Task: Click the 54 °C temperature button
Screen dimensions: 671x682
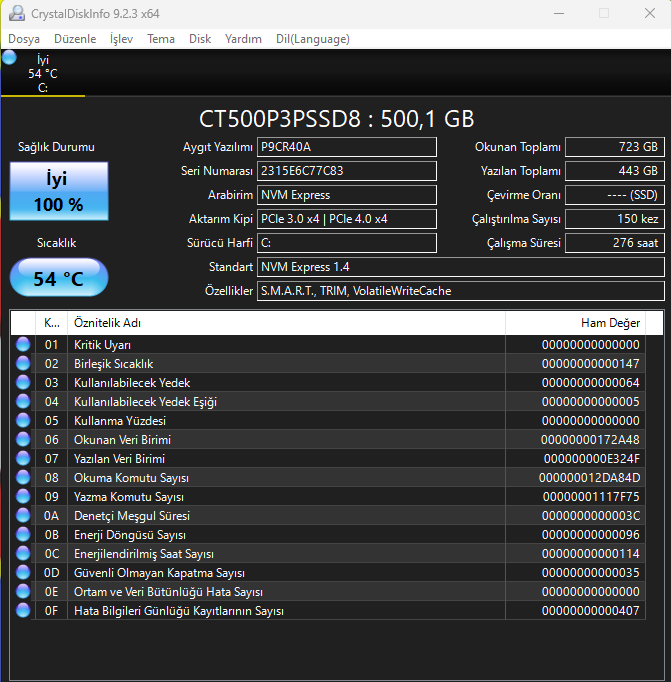Action: click(x=59, y=277)
